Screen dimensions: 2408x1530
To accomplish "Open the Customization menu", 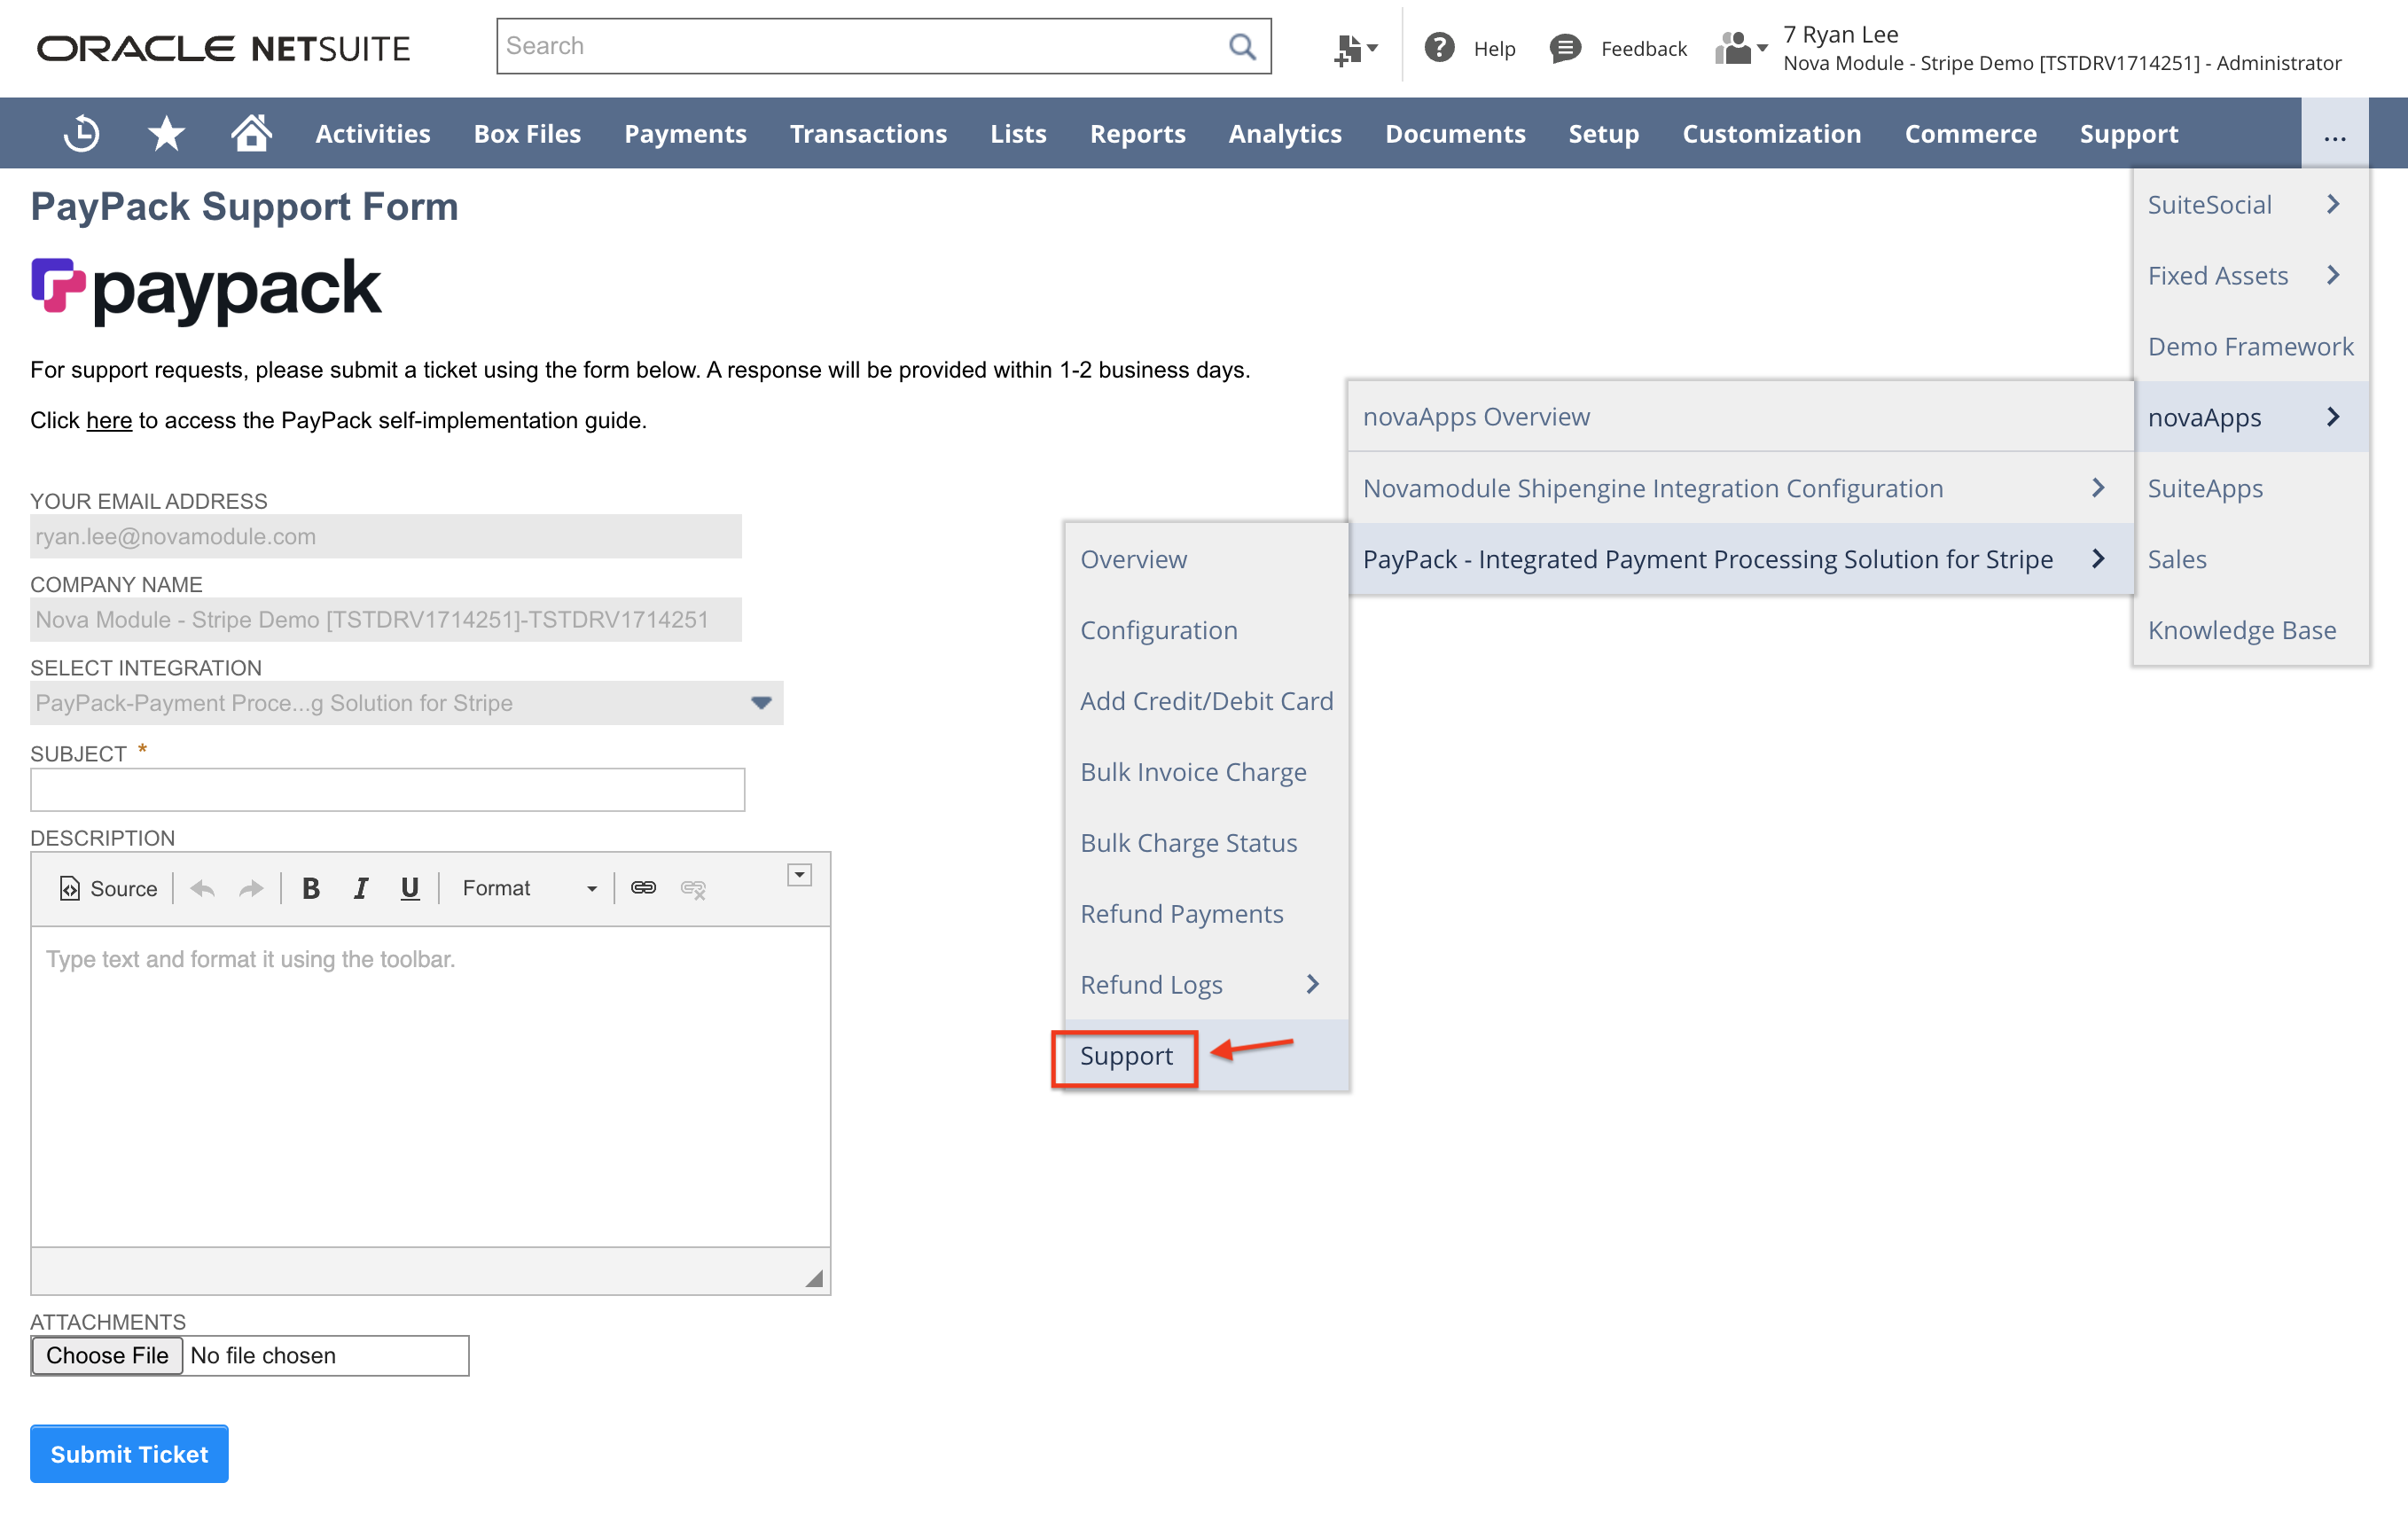I will click(x=1771, y=134).
